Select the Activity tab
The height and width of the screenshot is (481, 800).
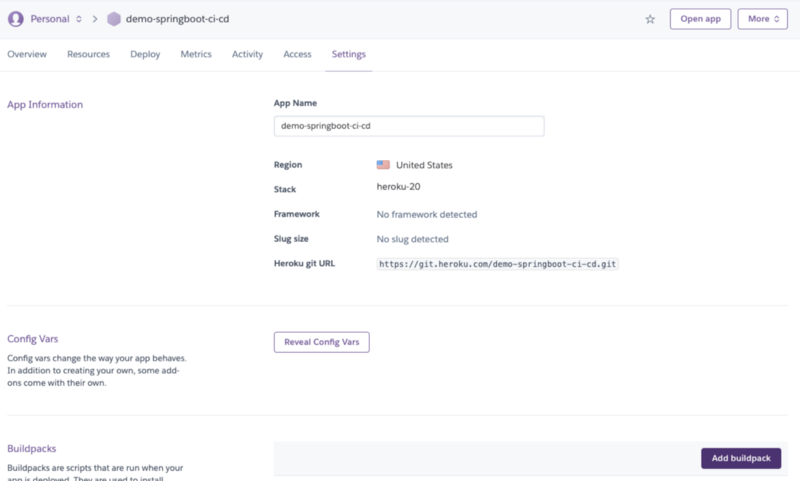coord(247,54)
